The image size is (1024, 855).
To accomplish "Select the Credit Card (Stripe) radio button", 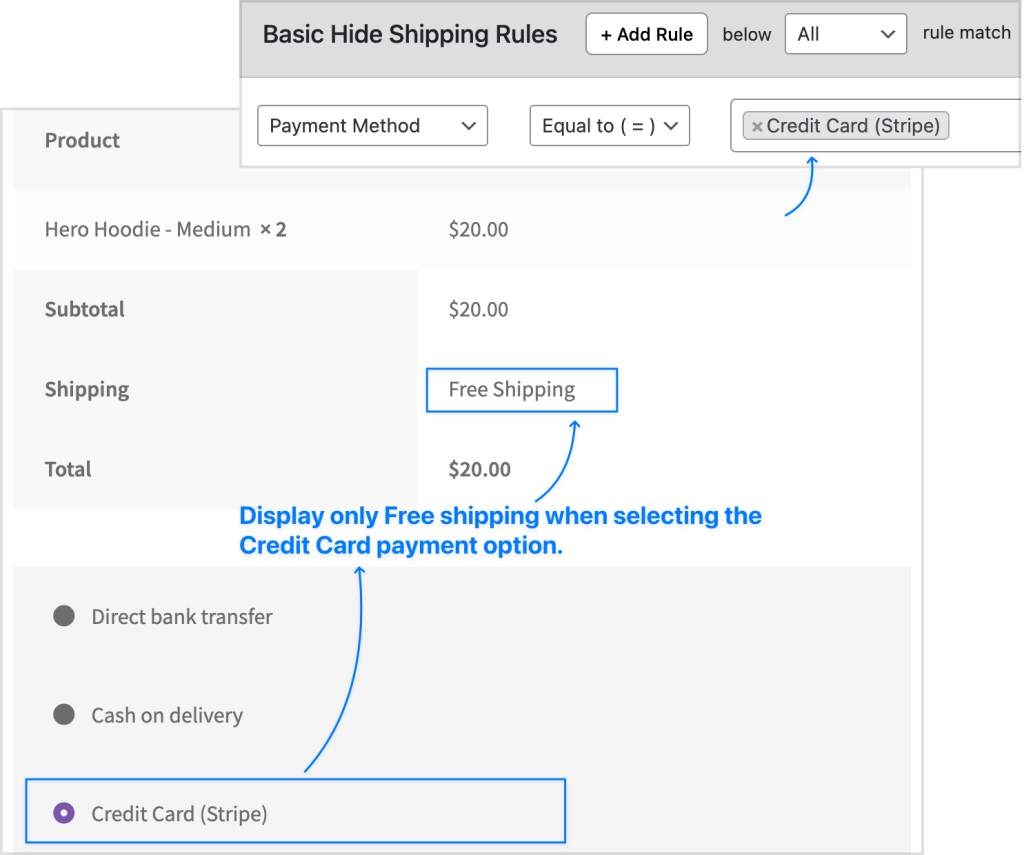I will click(64, 813).
